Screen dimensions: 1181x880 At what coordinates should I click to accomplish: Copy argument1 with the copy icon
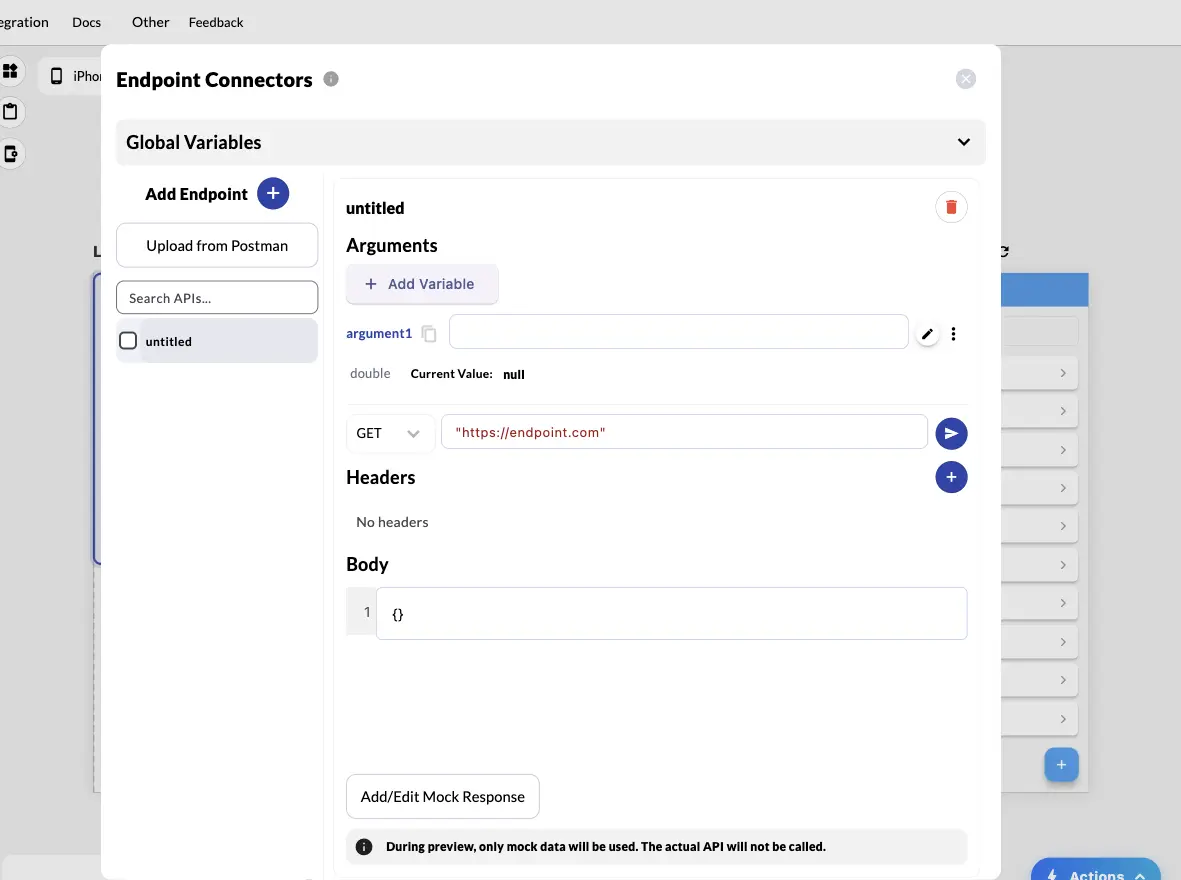tap(429, 334)
